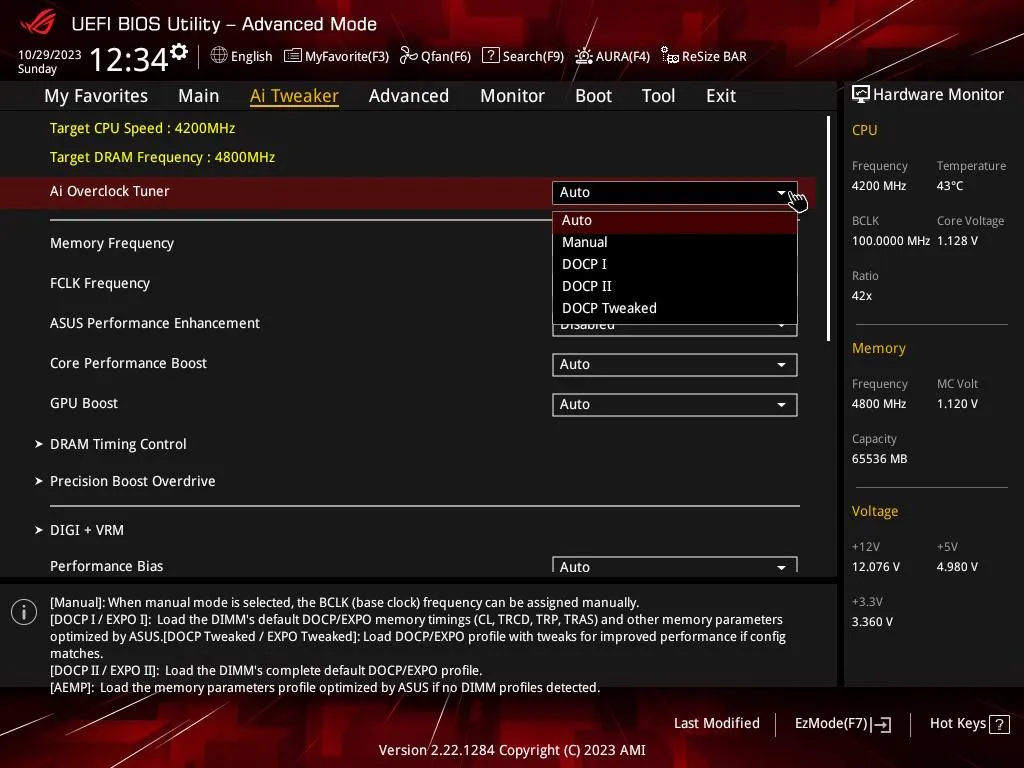
Task: Open AURA(F4) lighting icon
Action: tap(583, 56)
